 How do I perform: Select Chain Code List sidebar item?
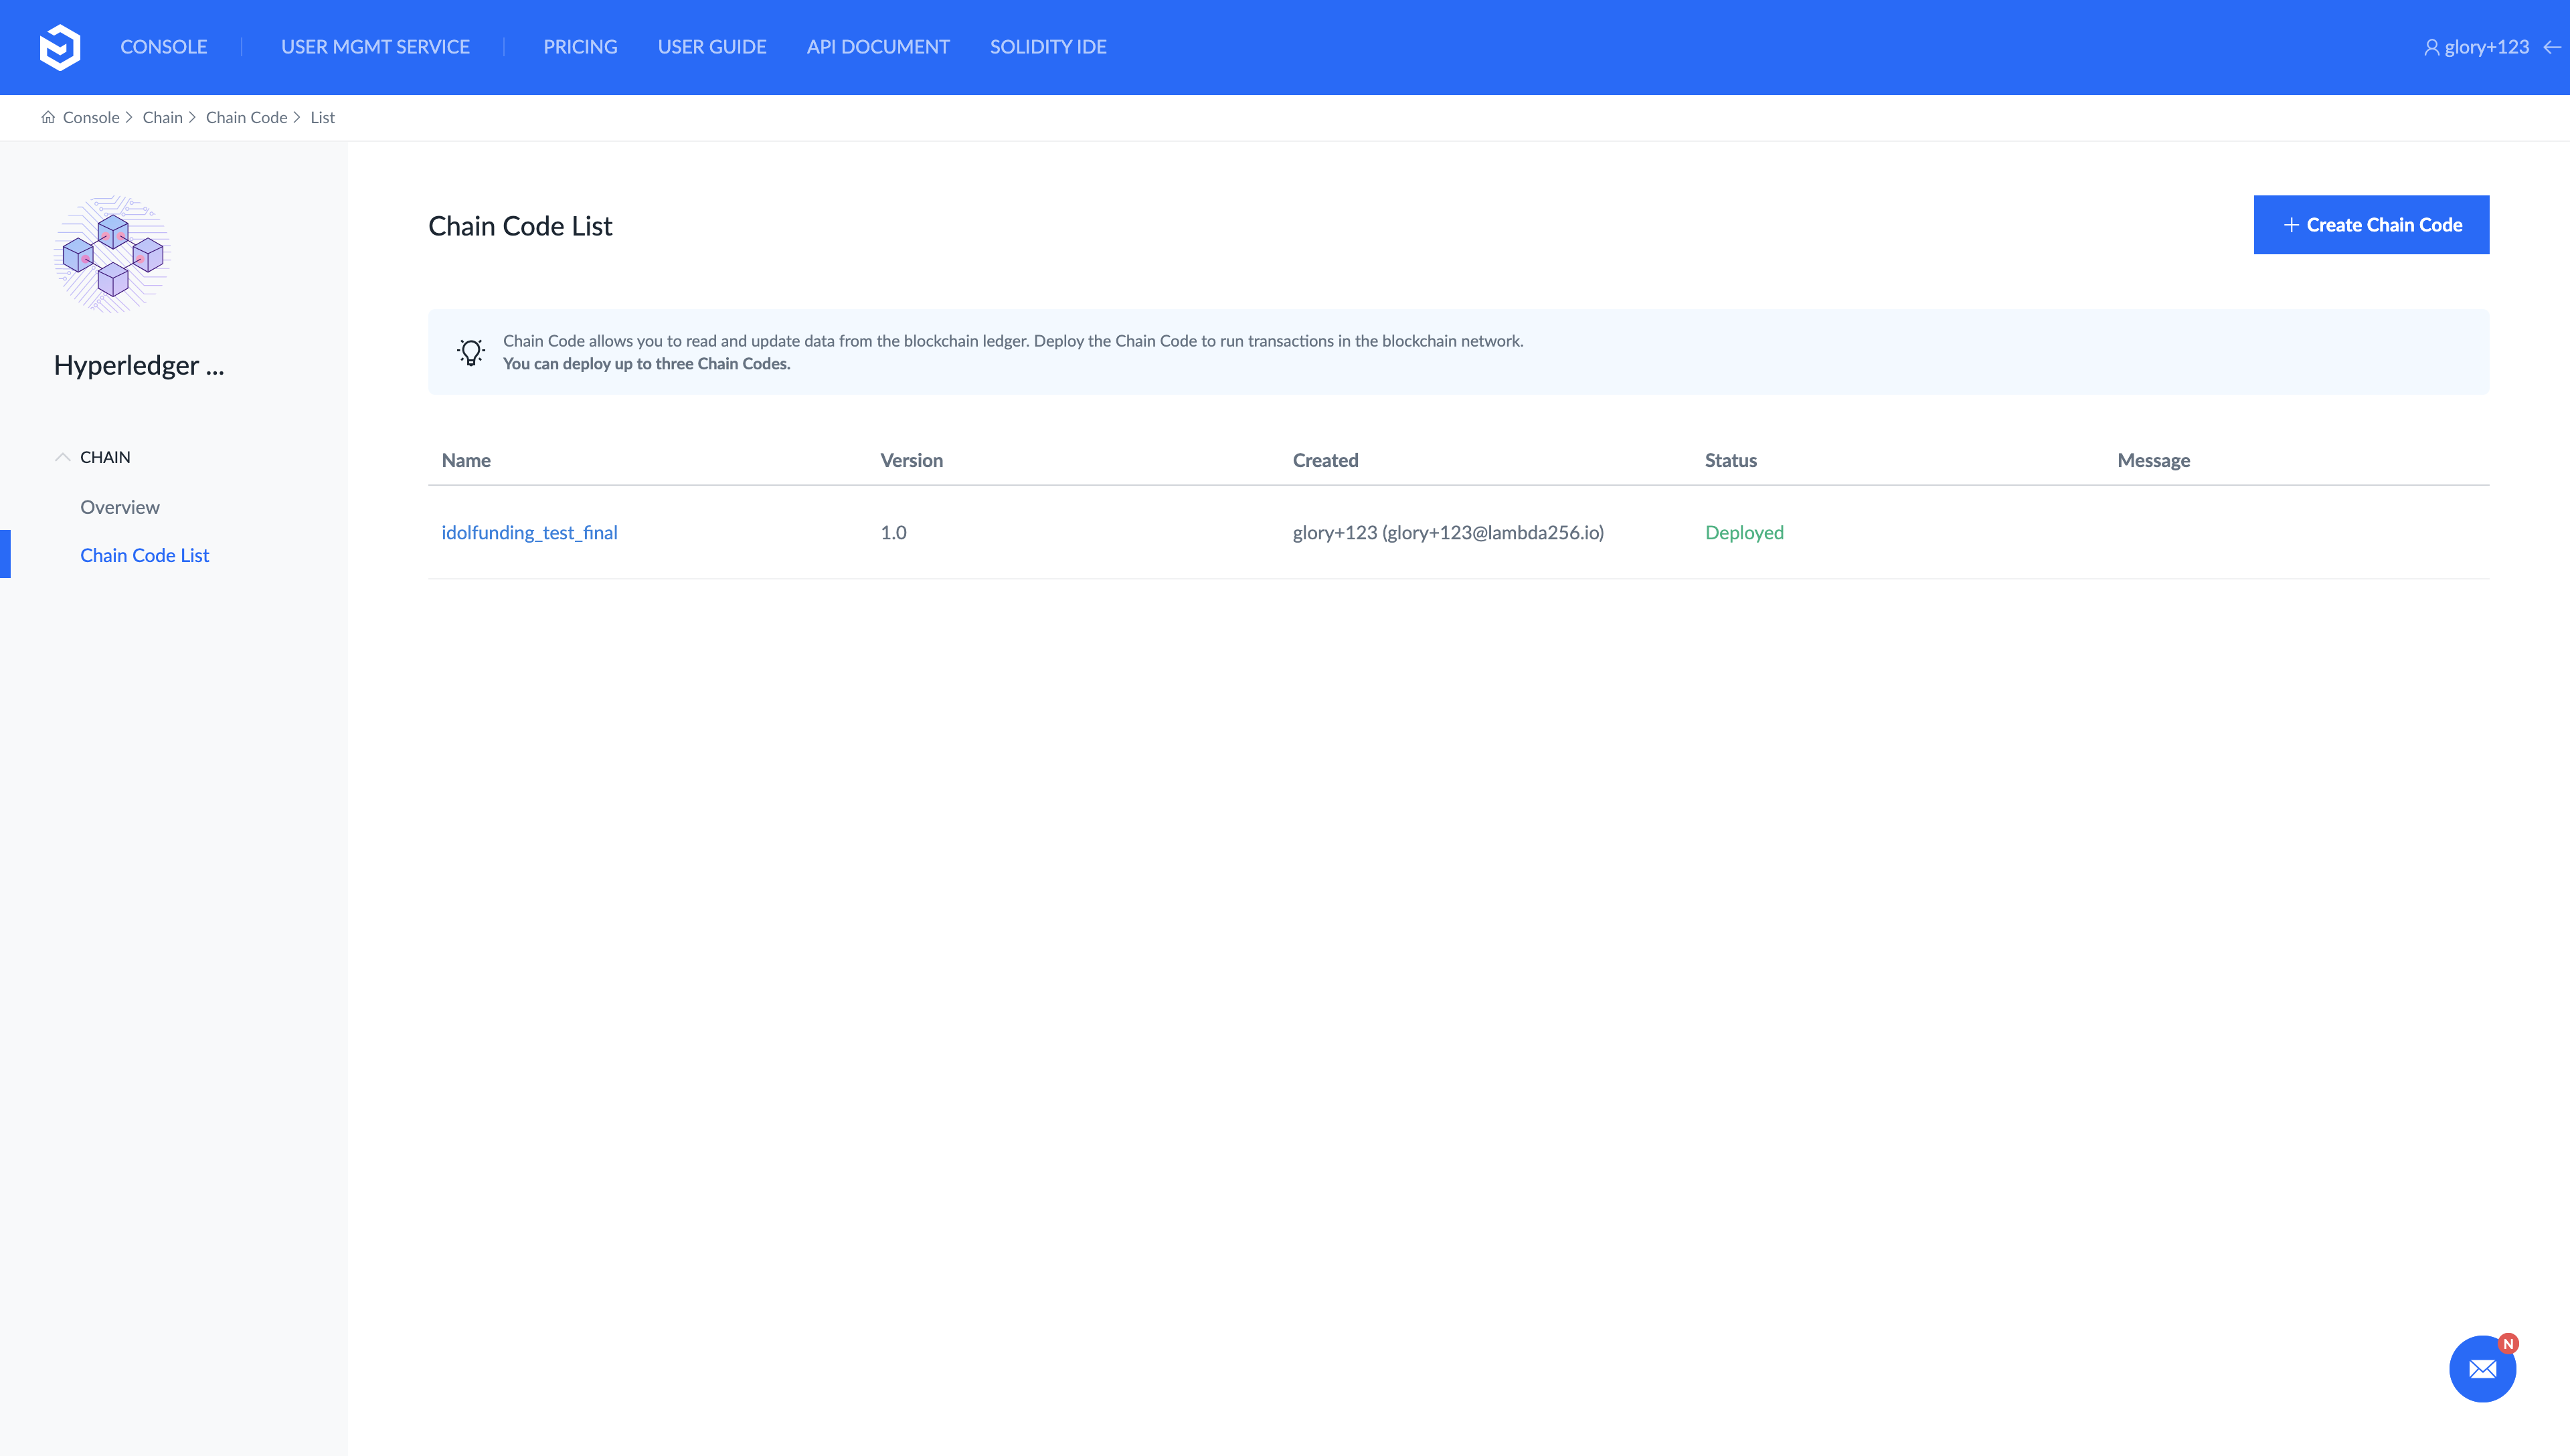coord(145,555)
